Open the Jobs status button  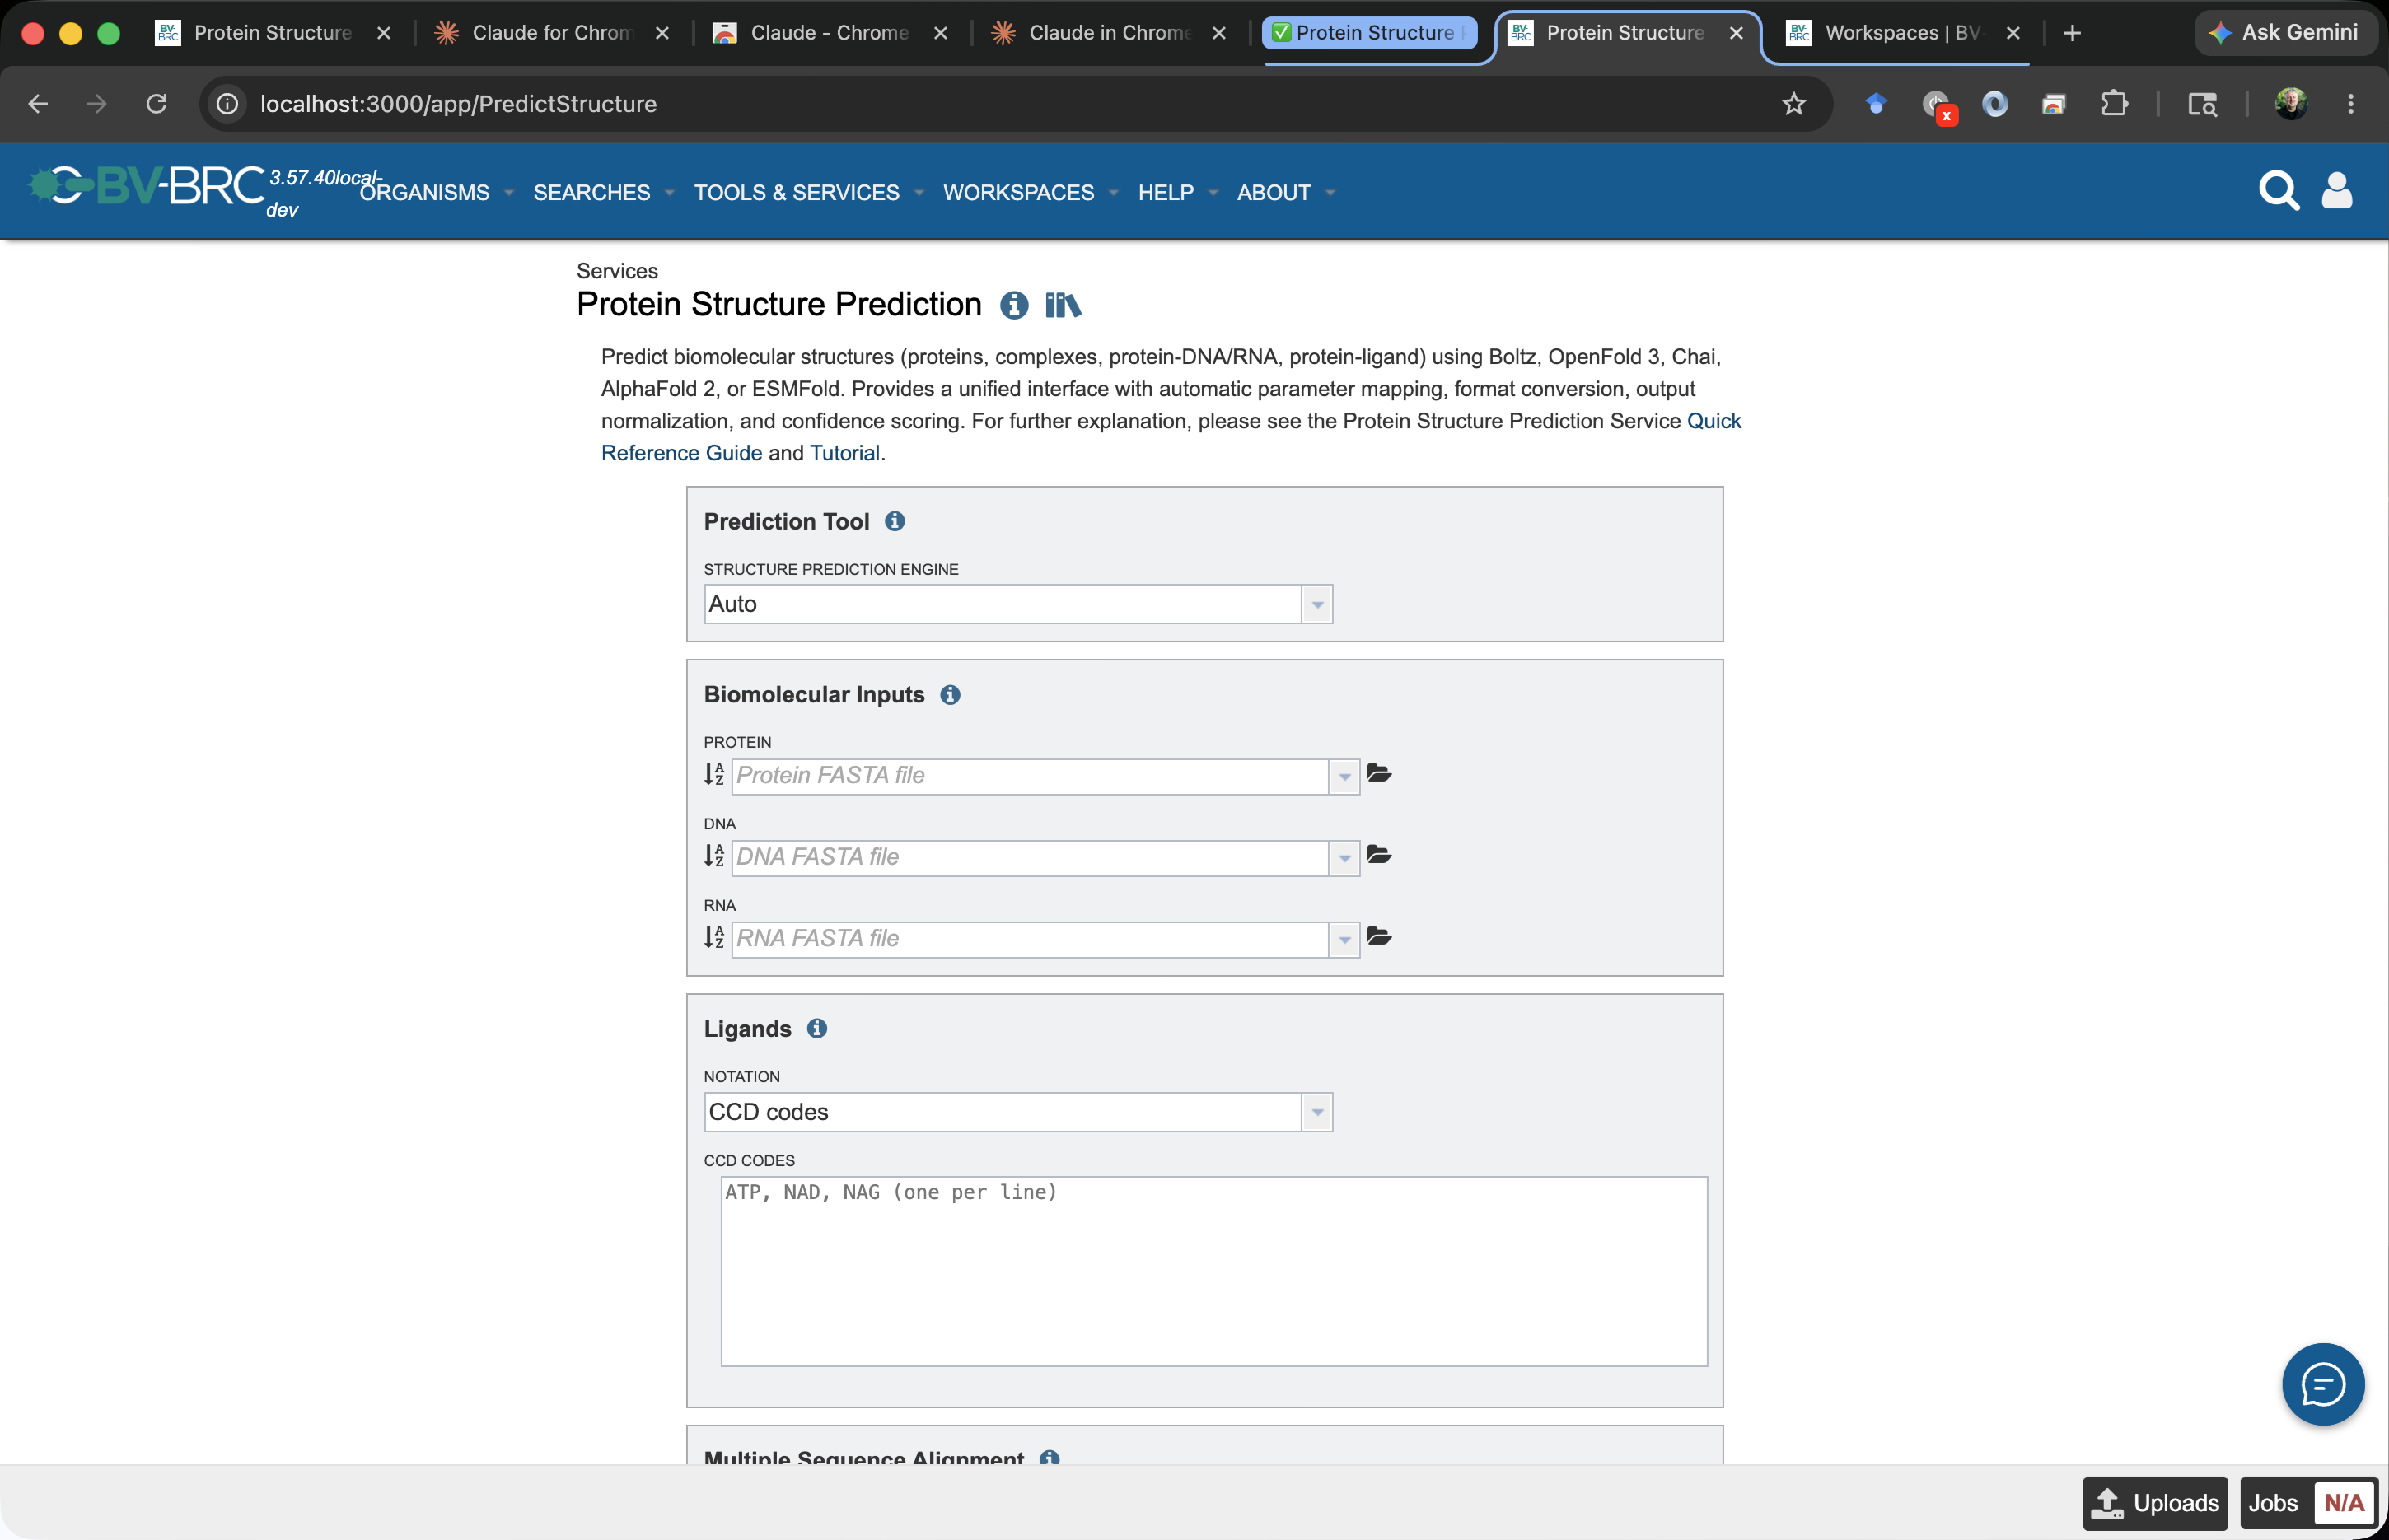pyautogui.click(x=2309, y=1503)
